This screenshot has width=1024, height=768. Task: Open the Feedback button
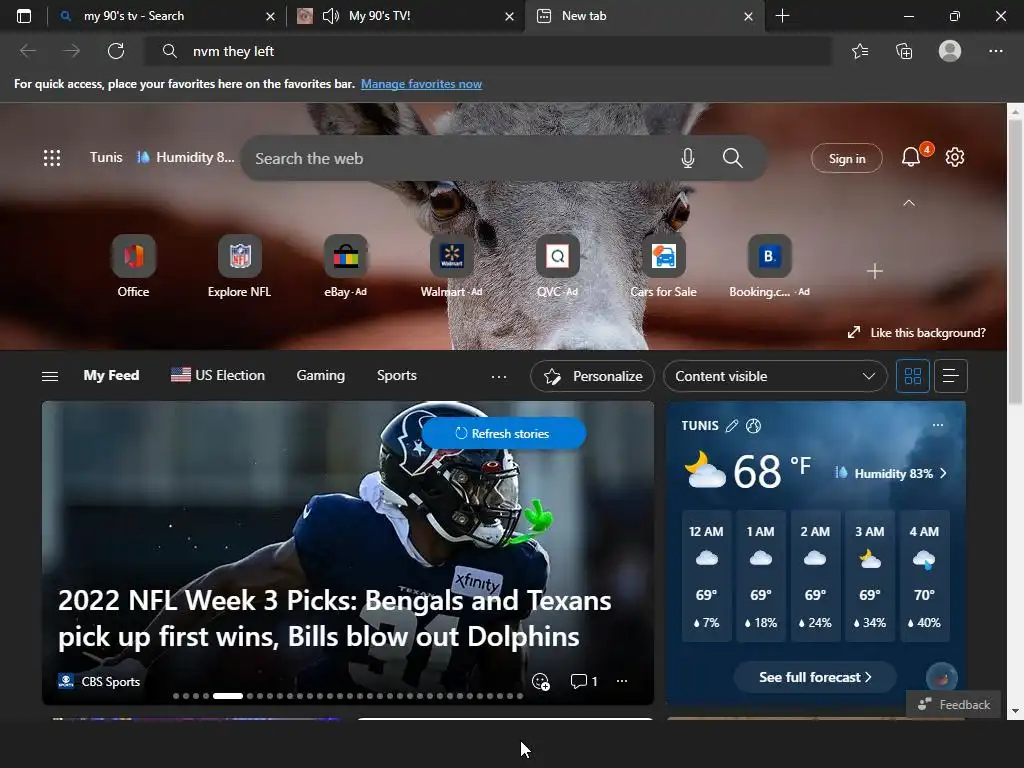click(953, 705)
